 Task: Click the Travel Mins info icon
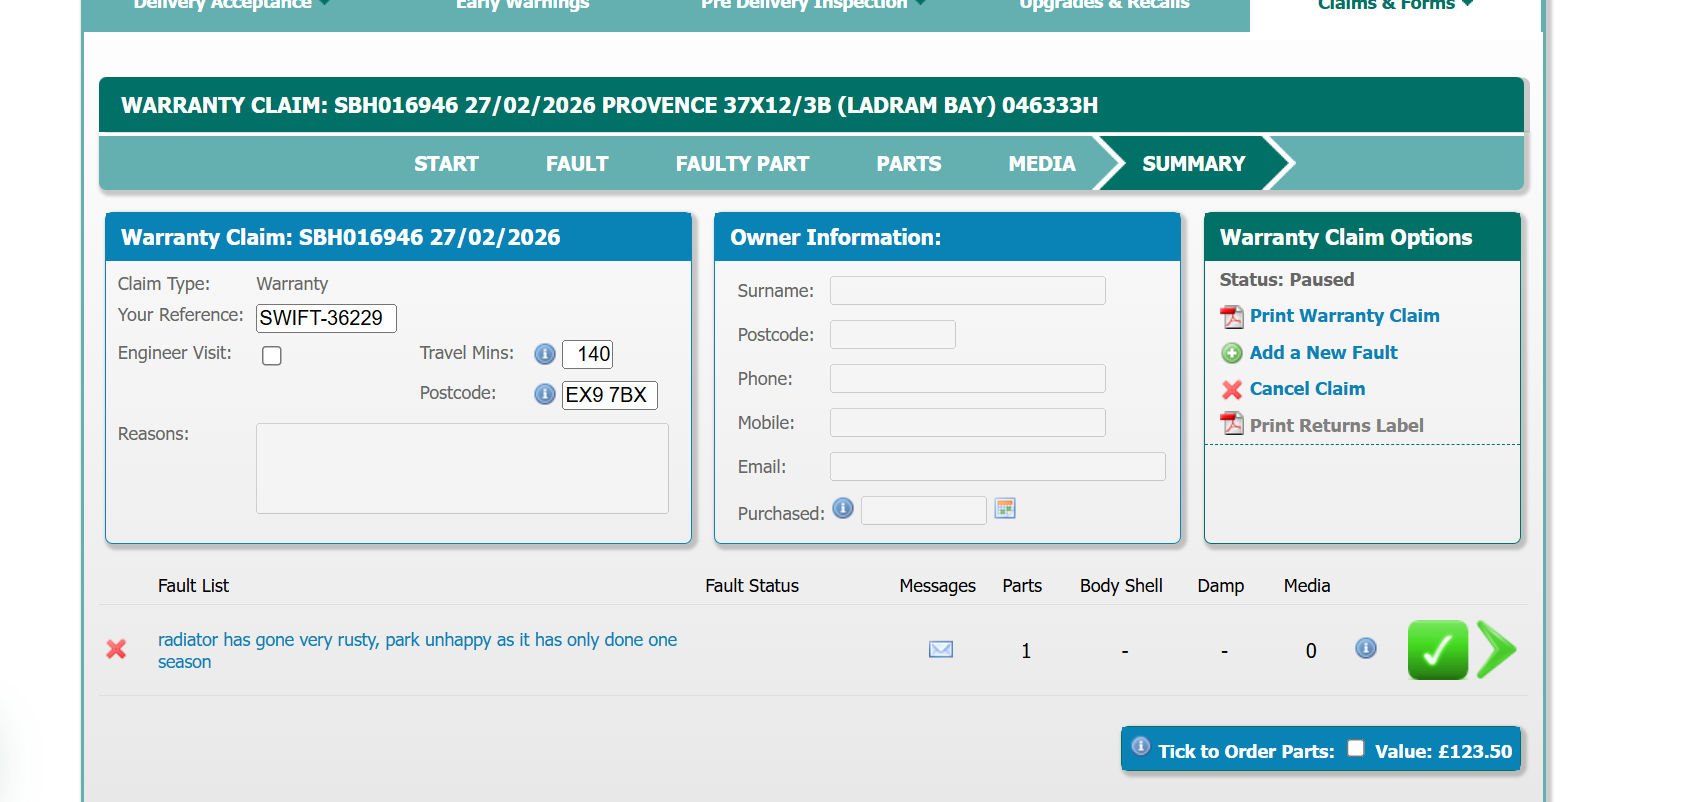pyautogui.click(x=544, y=354)
